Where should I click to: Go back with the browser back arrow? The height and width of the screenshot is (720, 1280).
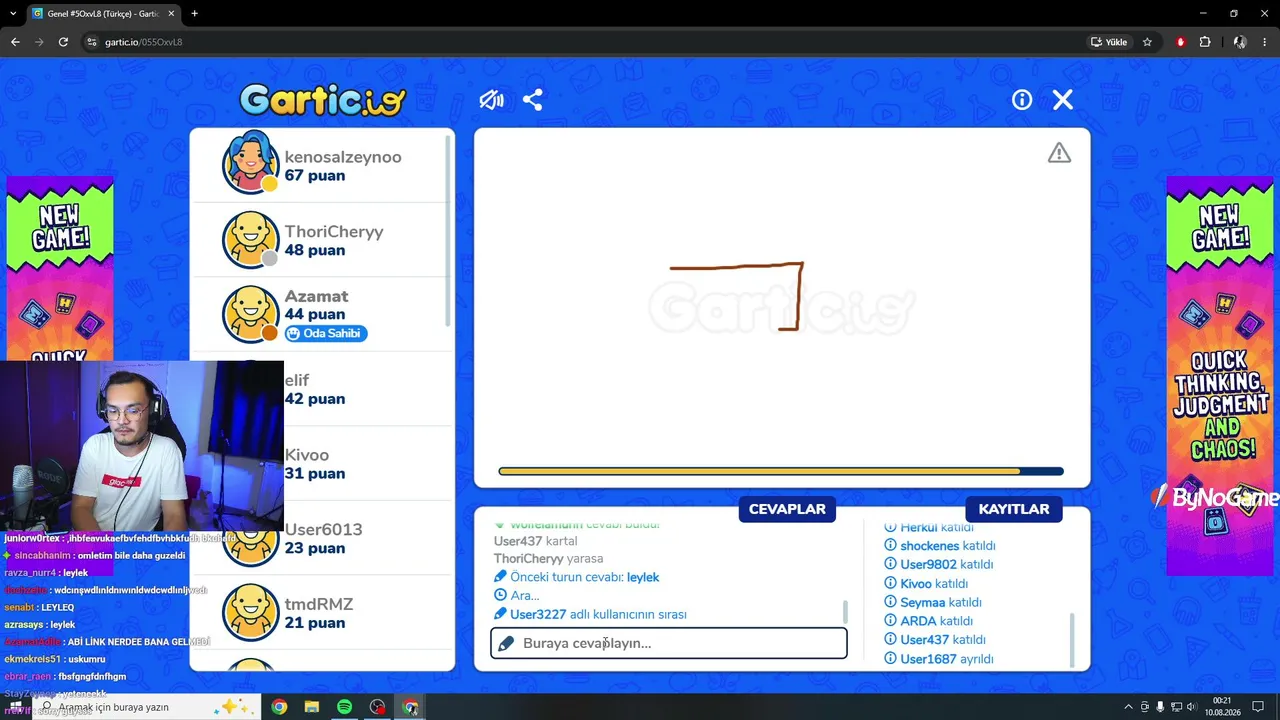click(x=15, y=42)
